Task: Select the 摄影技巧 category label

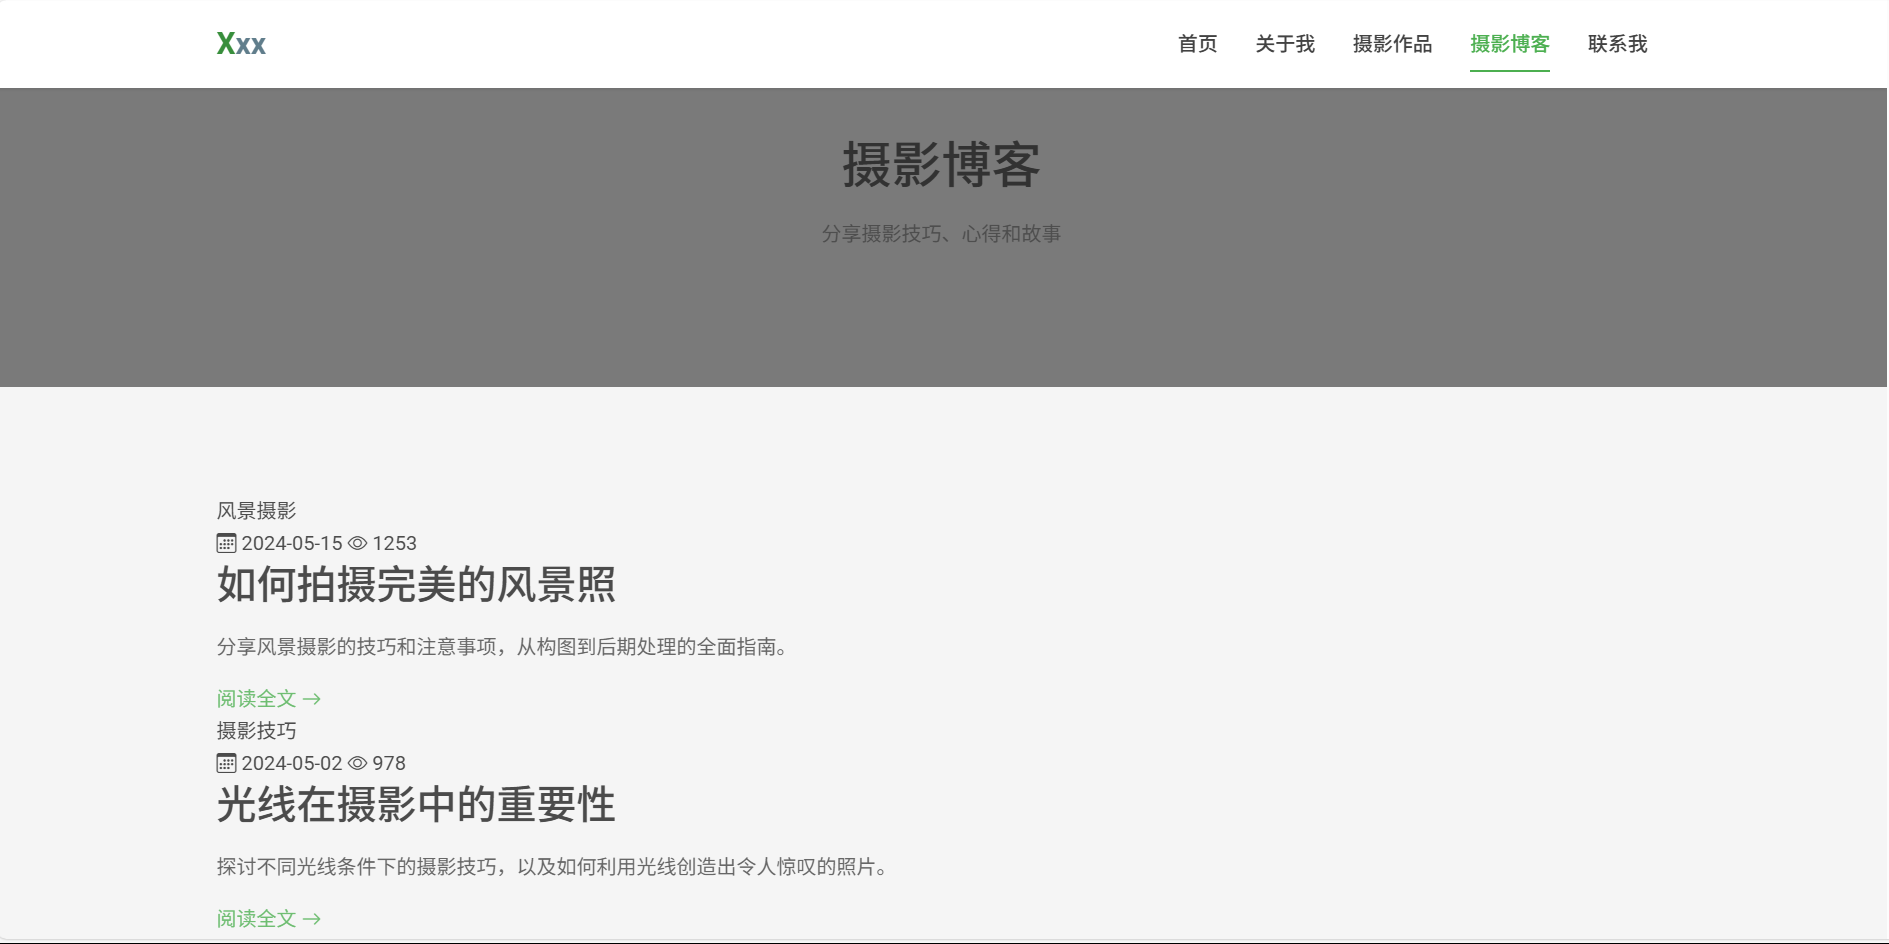Action: click(256, 731)
